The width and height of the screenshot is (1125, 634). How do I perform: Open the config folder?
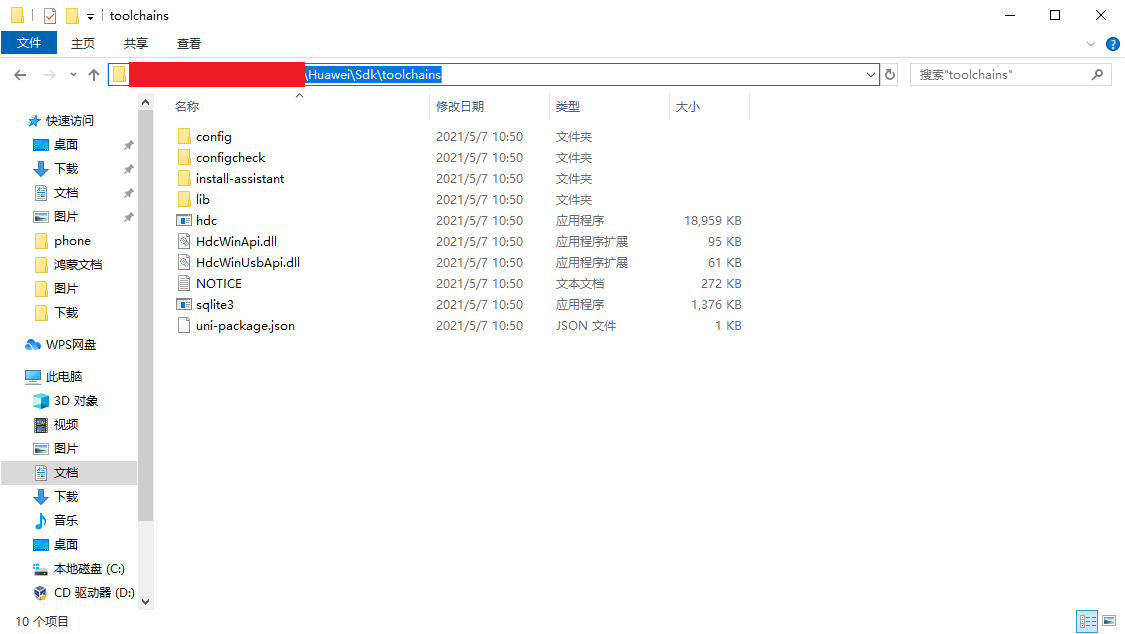[x=213, y=136]
